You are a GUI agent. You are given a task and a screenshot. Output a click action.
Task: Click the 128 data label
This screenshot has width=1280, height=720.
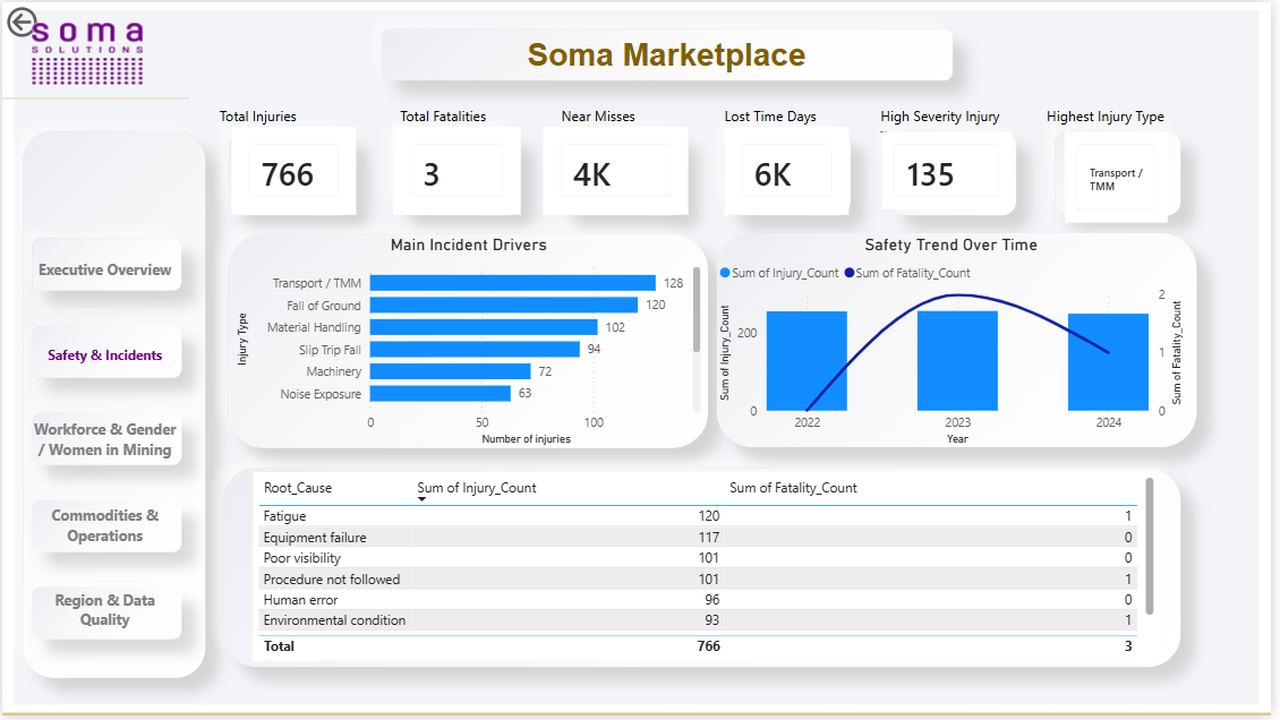tap(673, 284)
